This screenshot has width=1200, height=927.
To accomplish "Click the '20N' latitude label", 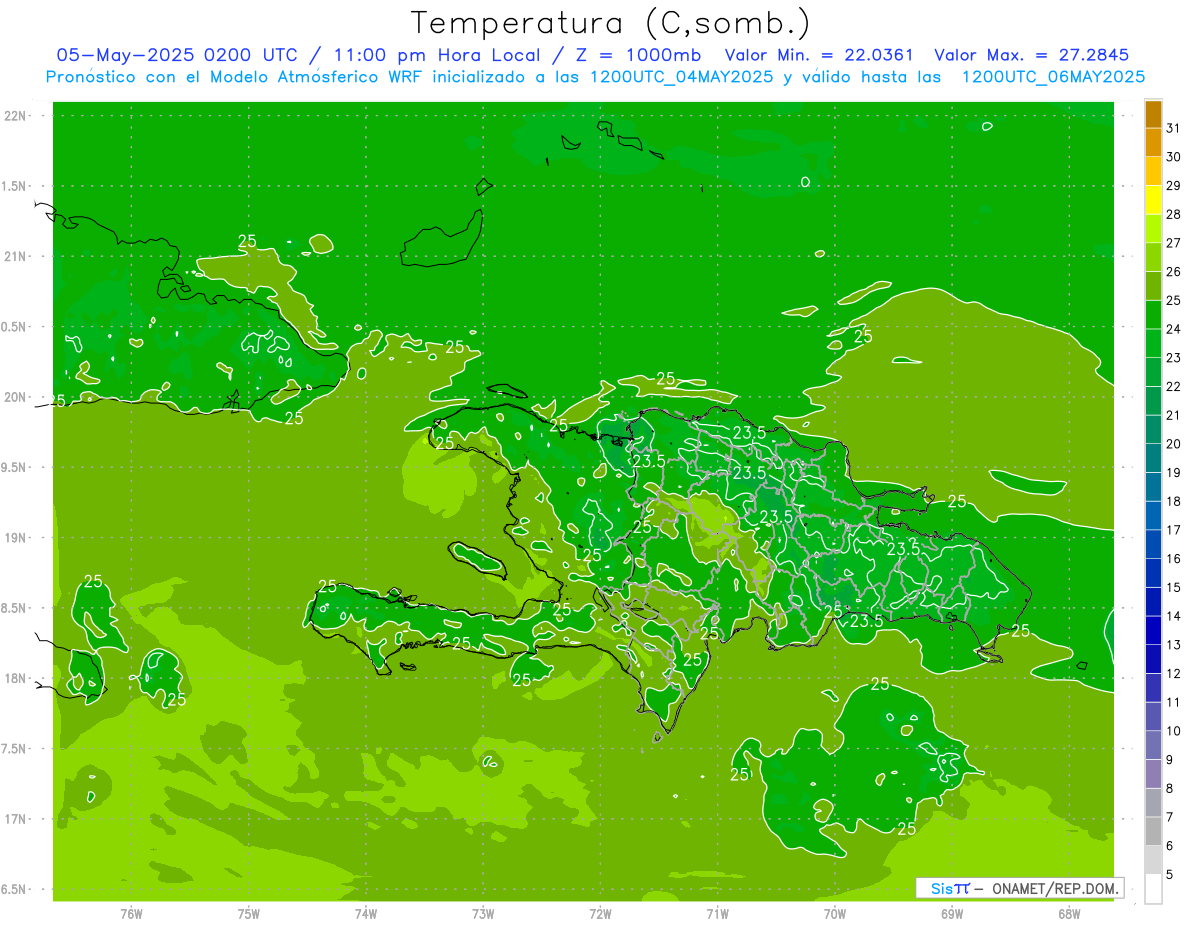I will click(x=15, y=398).
